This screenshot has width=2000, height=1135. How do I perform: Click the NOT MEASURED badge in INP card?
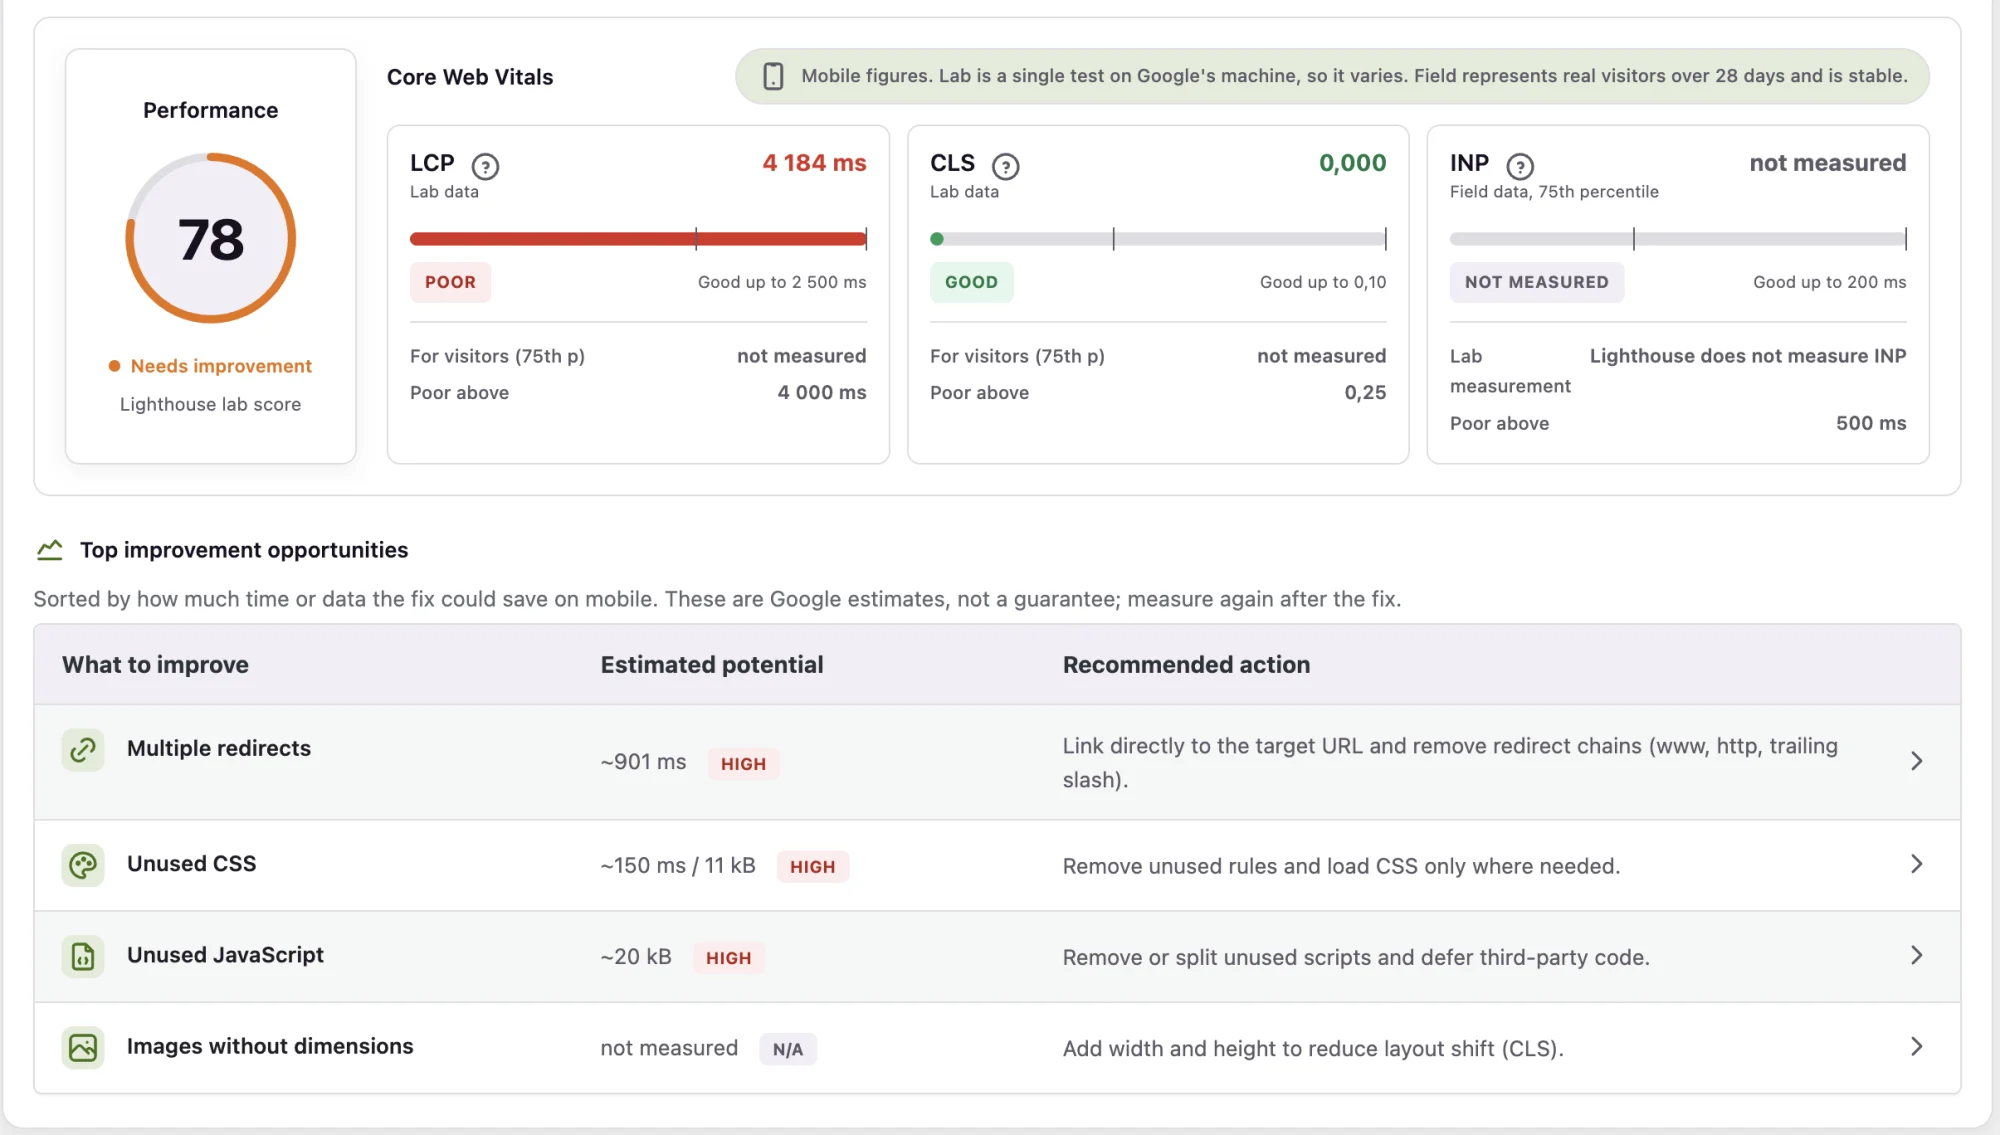point(1537,282)
